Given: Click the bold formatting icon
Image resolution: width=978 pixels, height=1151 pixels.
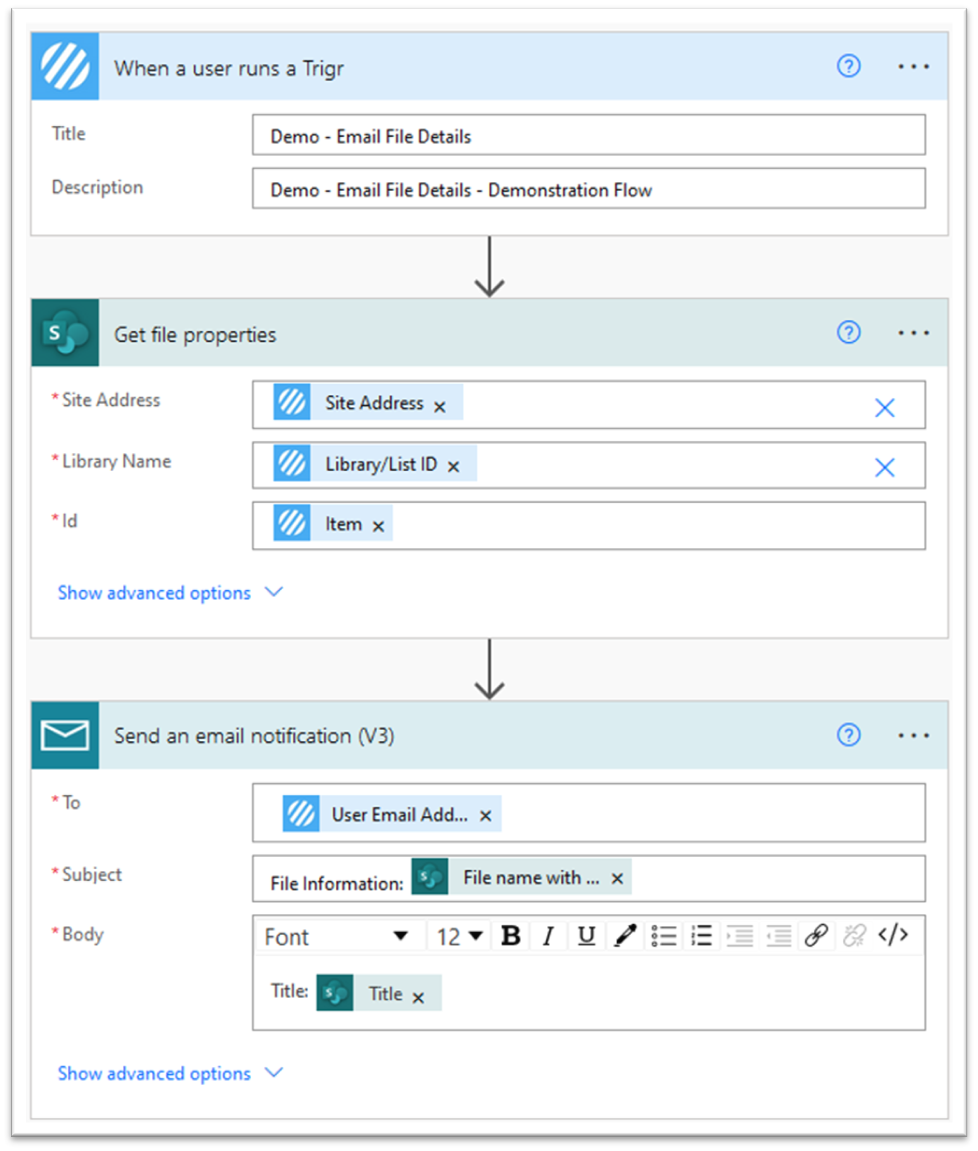Looking at the screenshot, I should pos(511,936).
